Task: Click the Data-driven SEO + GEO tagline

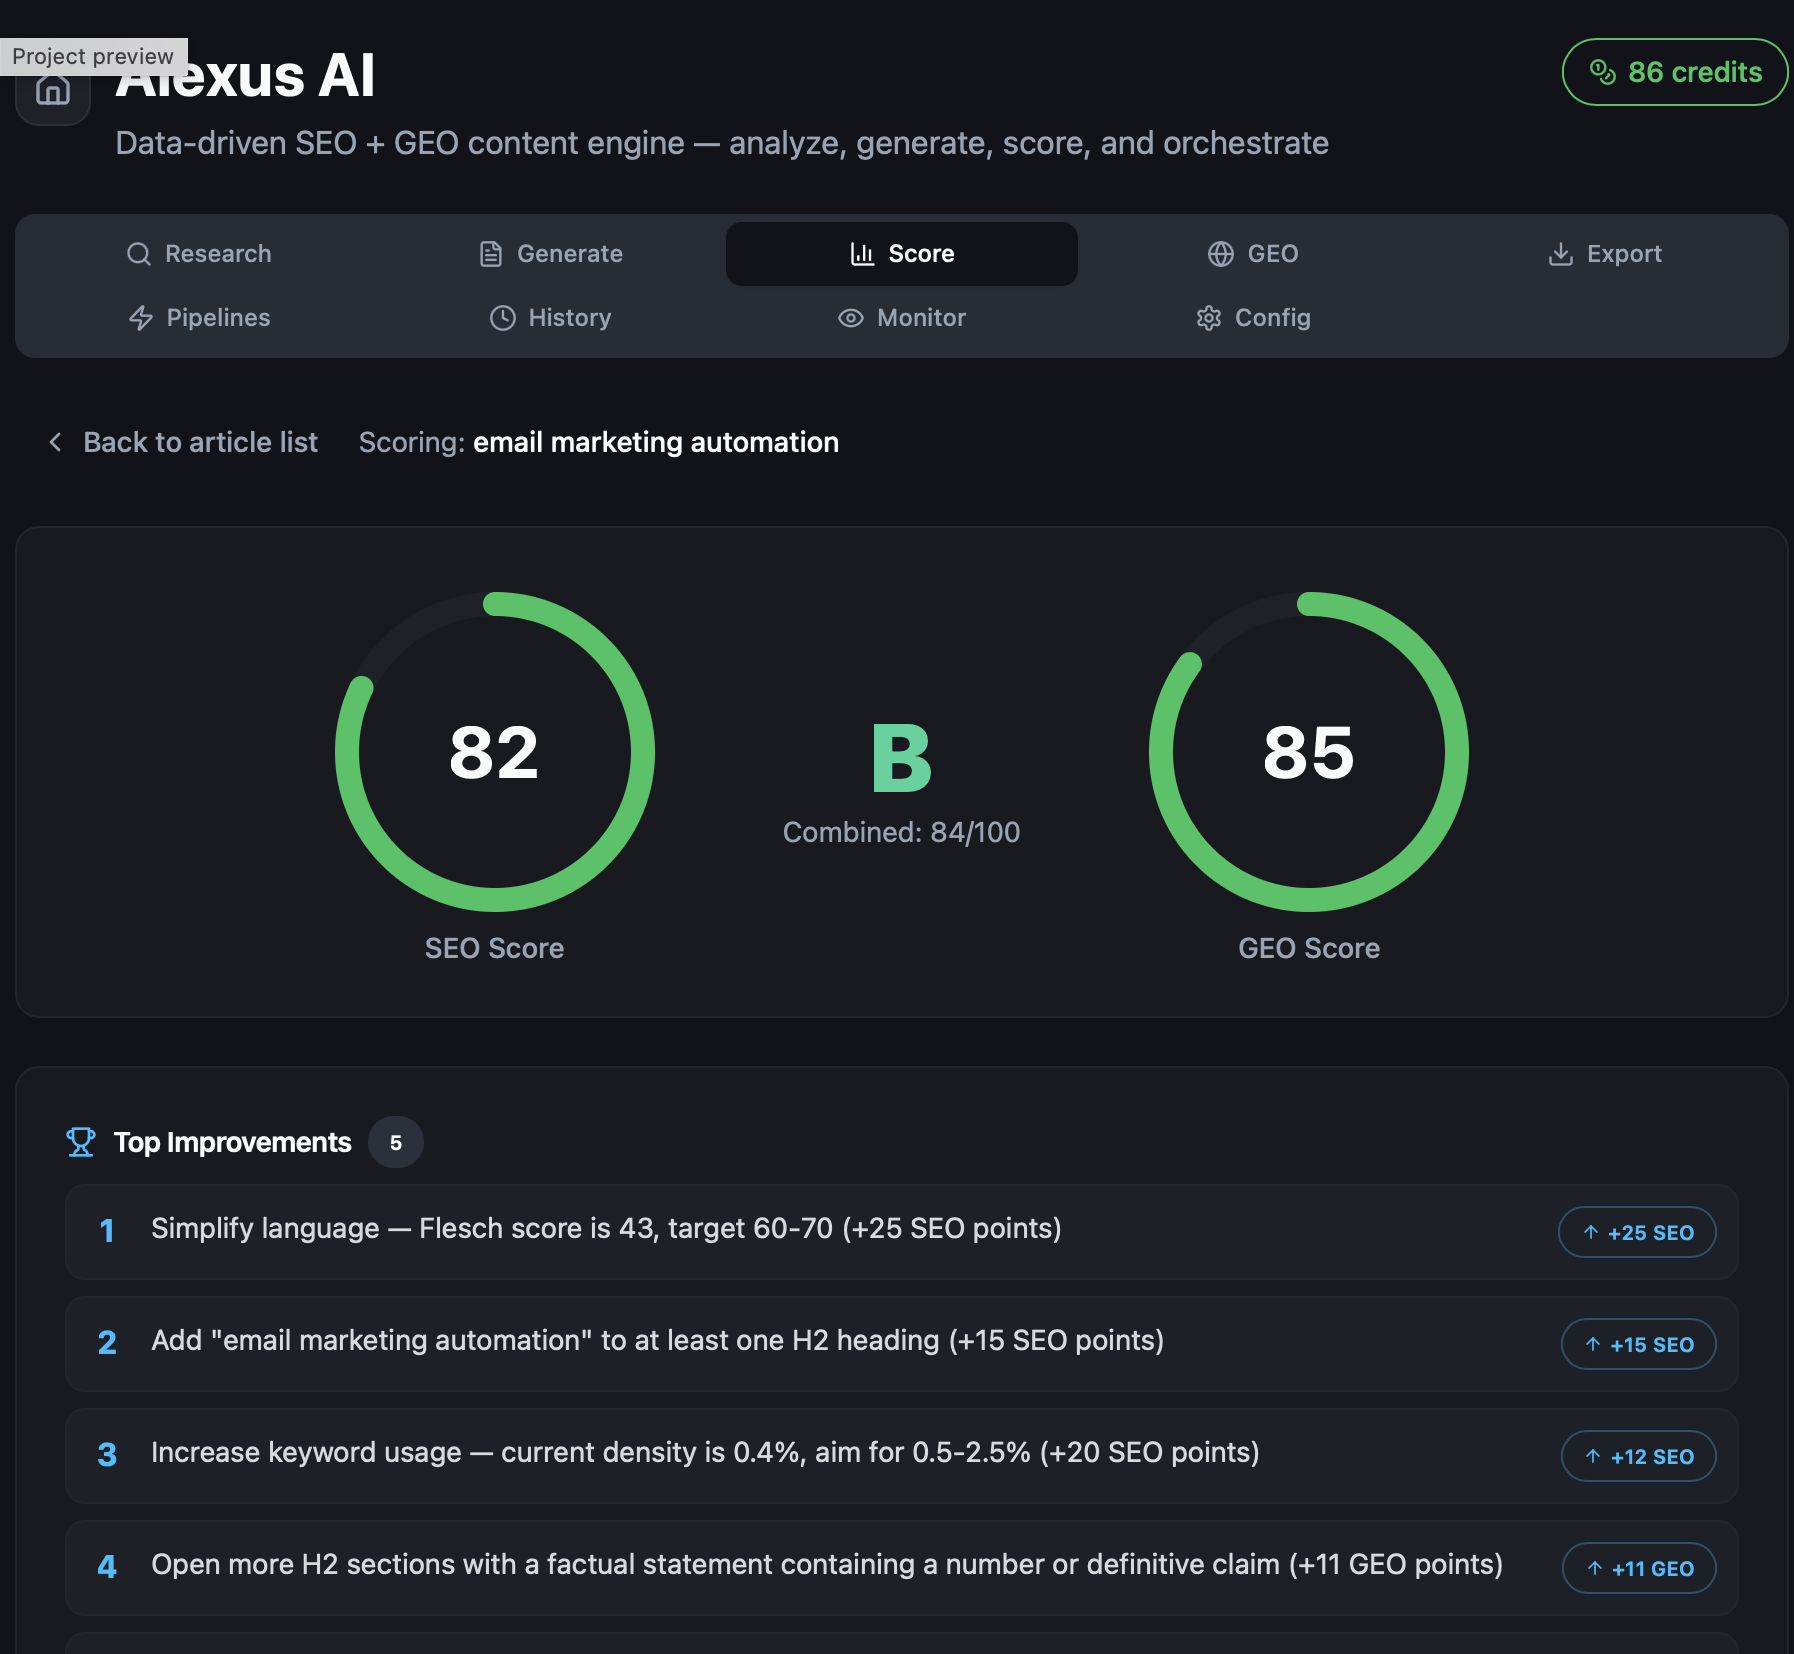Action: tap(722, 143)
